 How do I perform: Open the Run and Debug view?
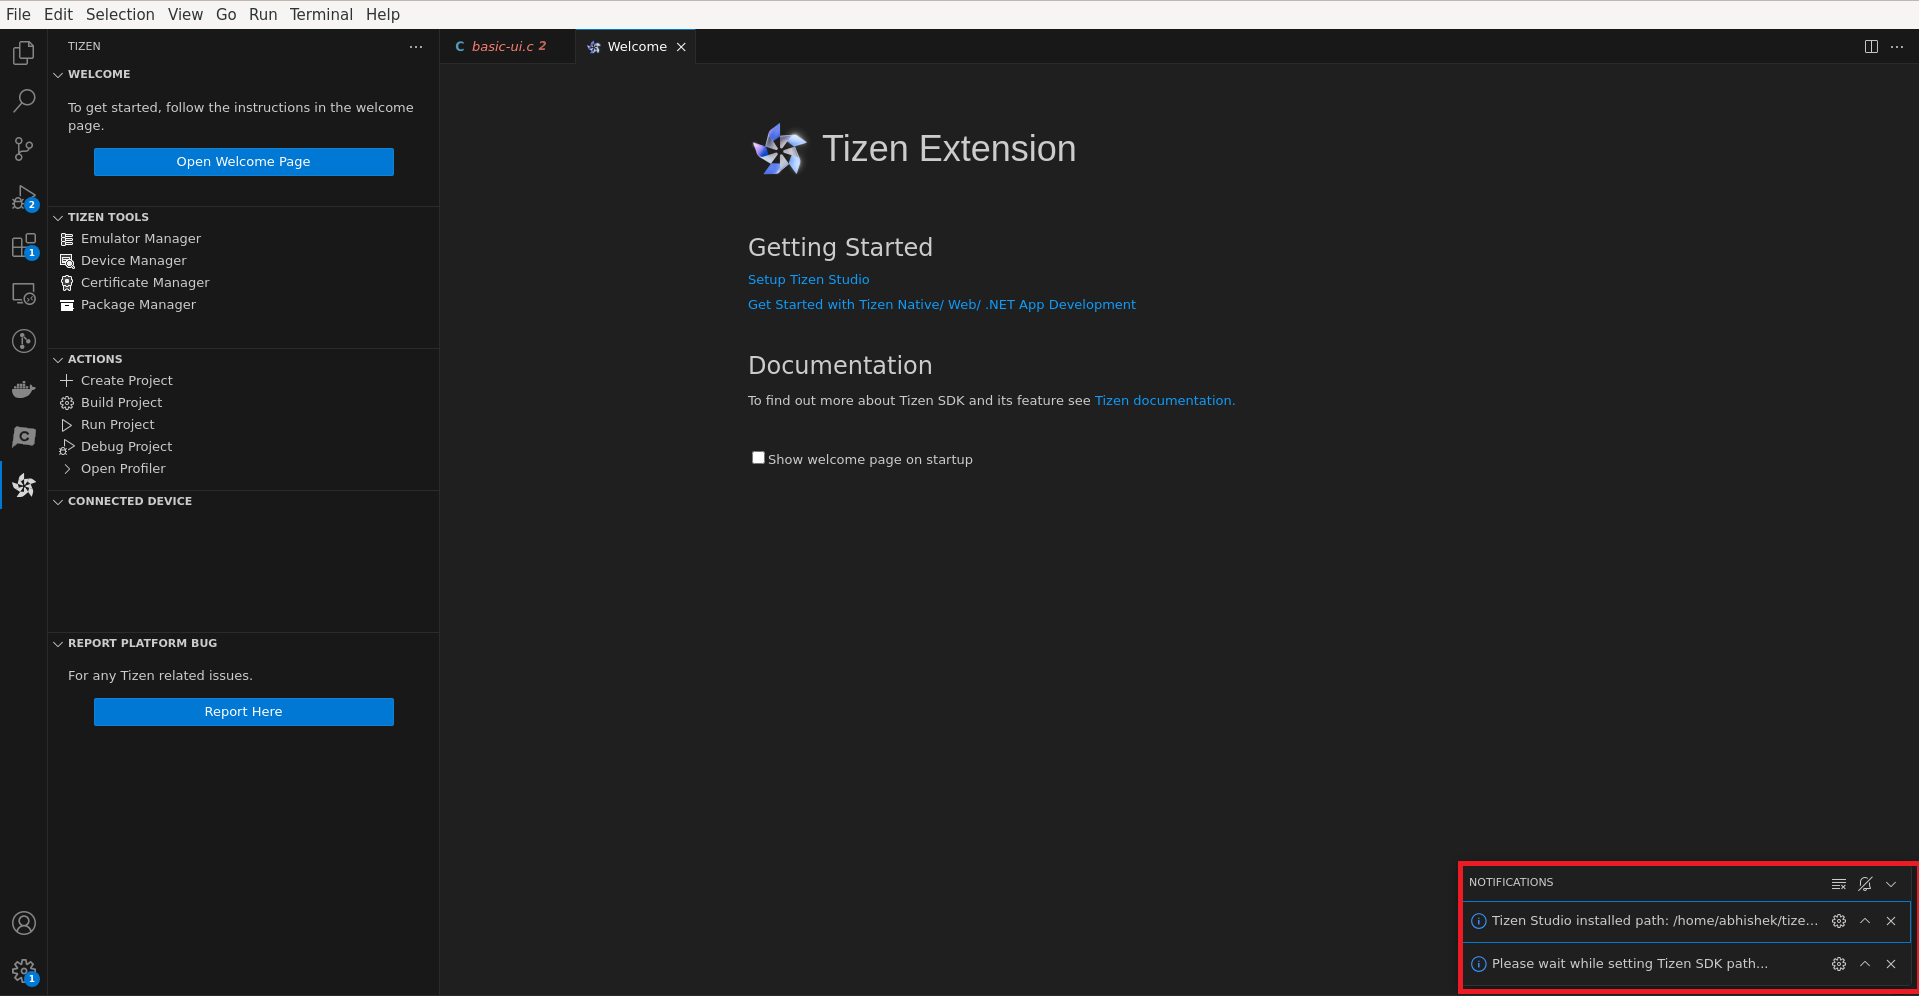(x=24, y=197)
